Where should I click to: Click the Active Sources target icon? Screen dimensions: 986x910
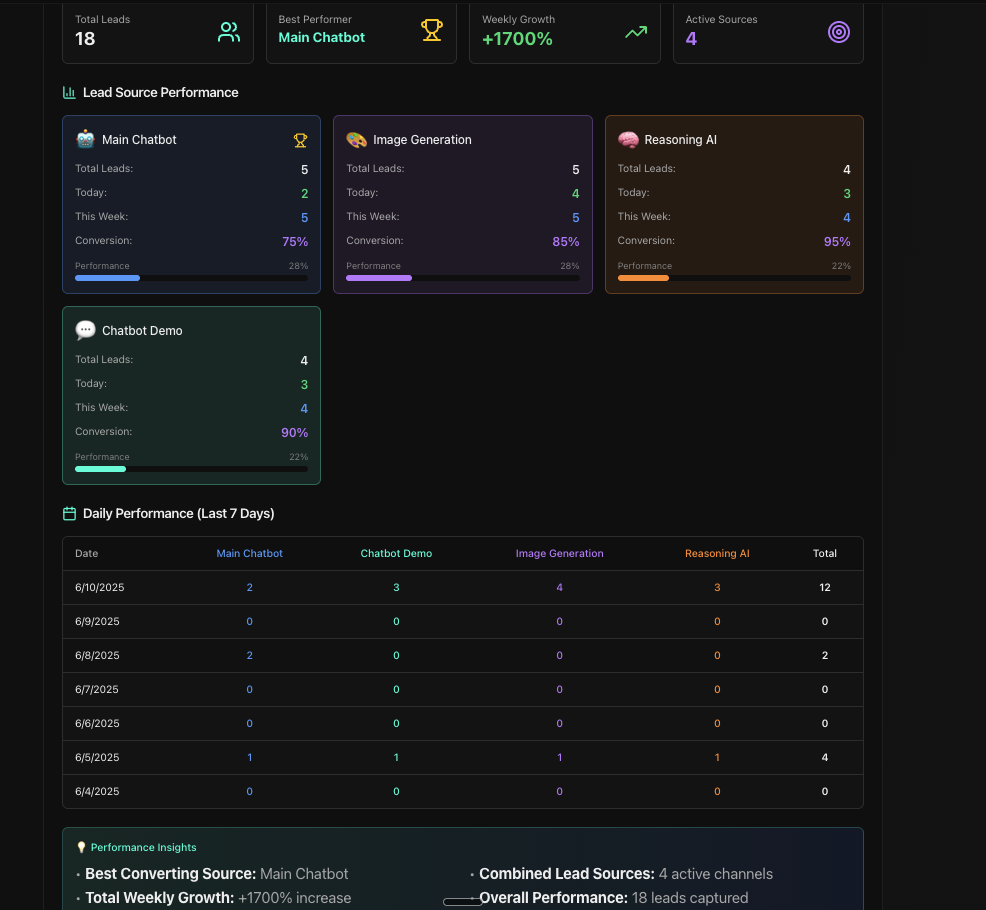(x=838, y=32)
